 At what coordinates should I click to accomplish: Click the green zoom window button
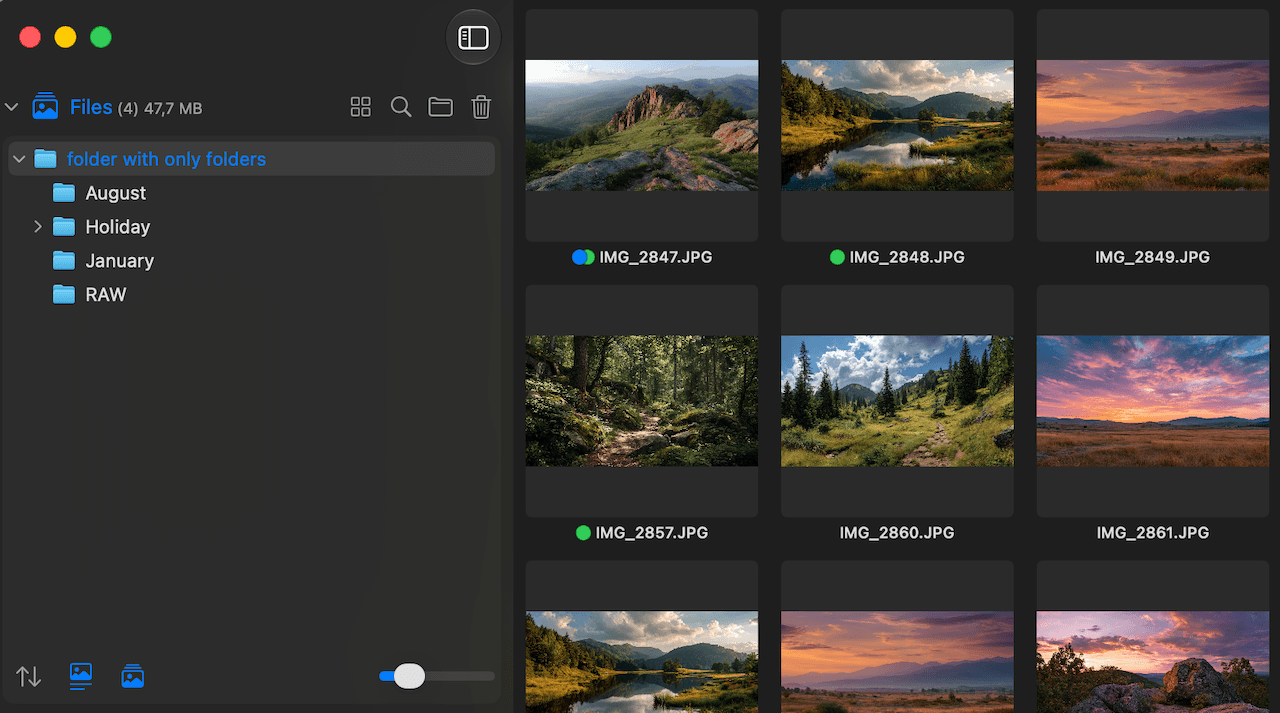coord(101,37)
